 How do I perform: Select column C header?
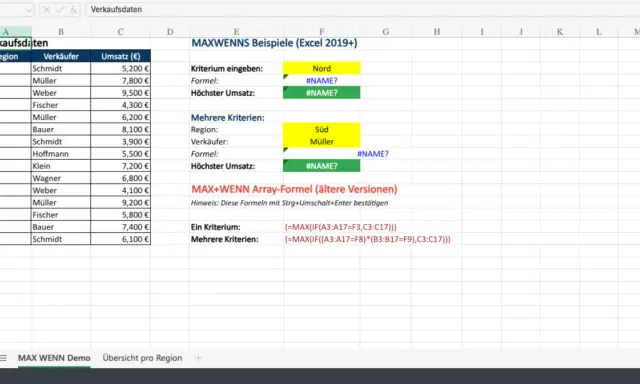(120, 32)
